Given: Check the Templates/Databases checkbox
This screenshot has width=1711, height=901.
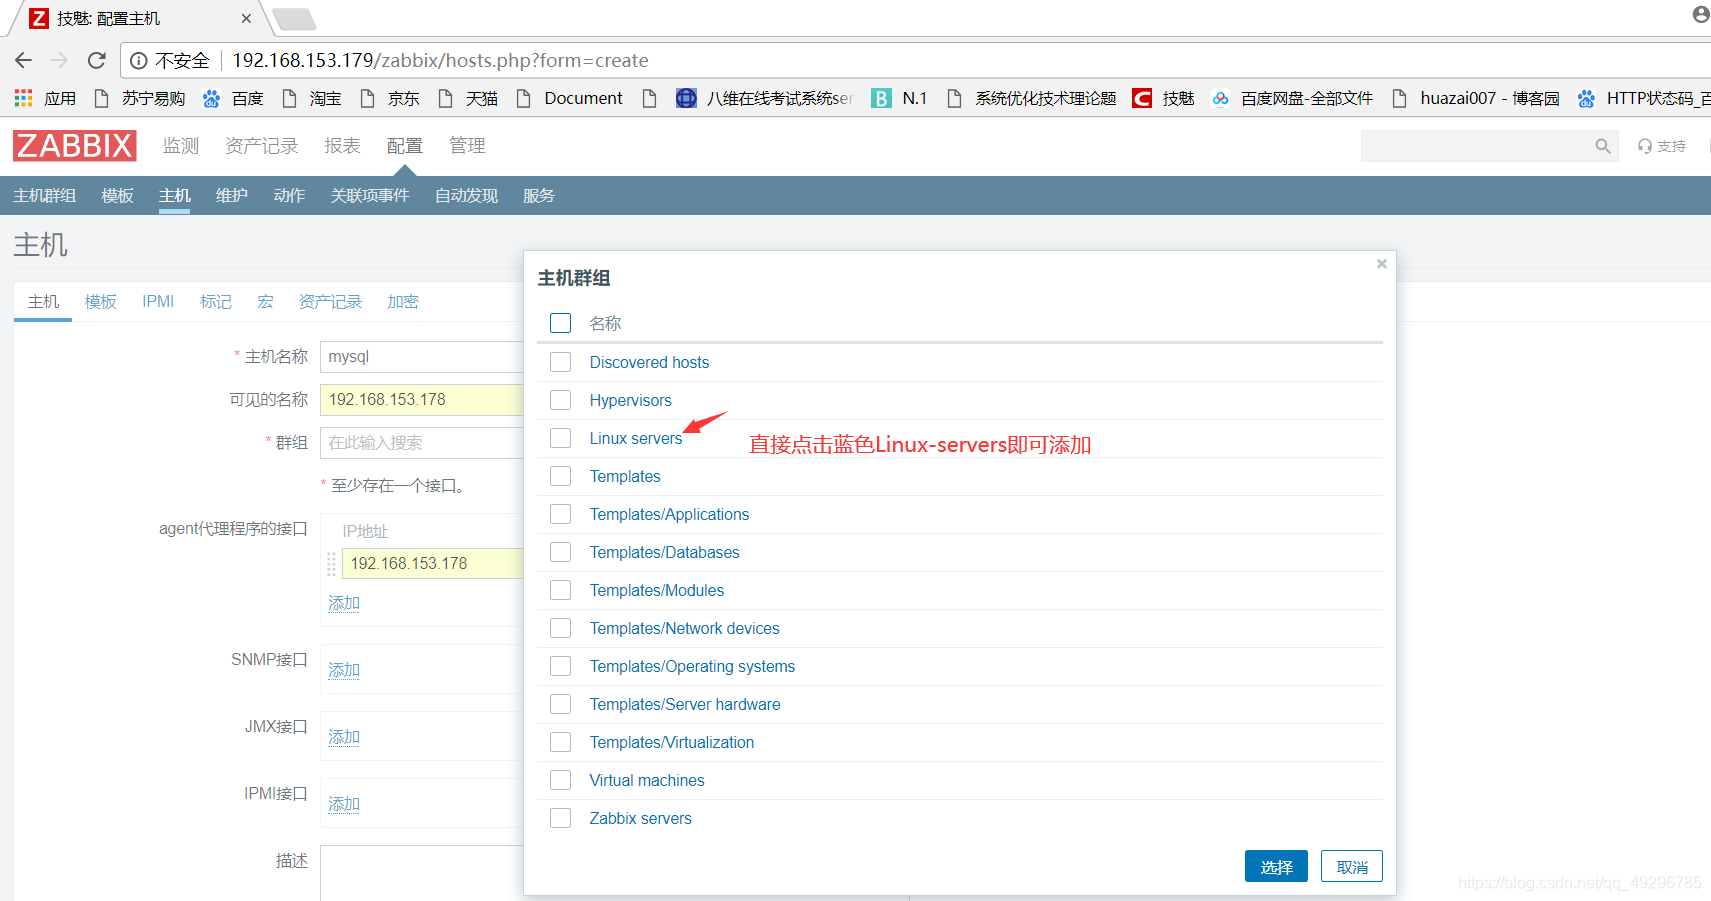Looking at the screenshot, I should (561, 552).
